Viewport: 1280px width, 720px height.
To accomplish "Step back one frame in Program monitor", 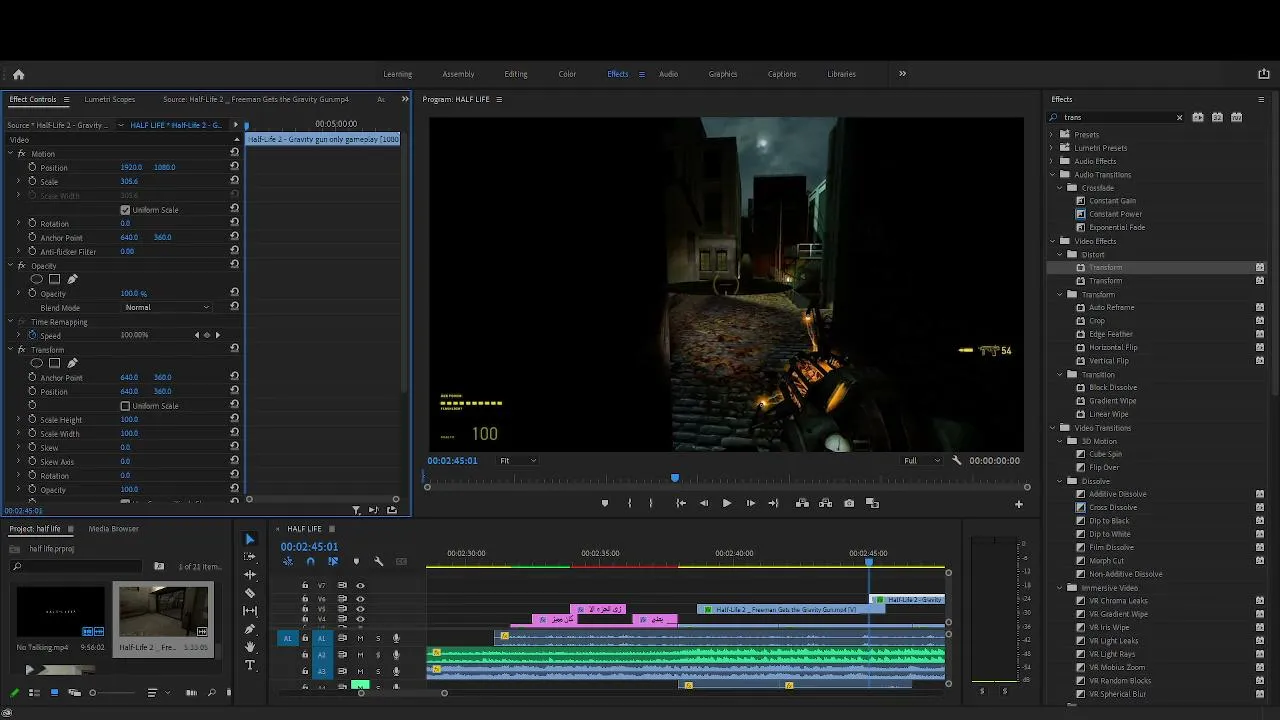I will coord(704,503).
